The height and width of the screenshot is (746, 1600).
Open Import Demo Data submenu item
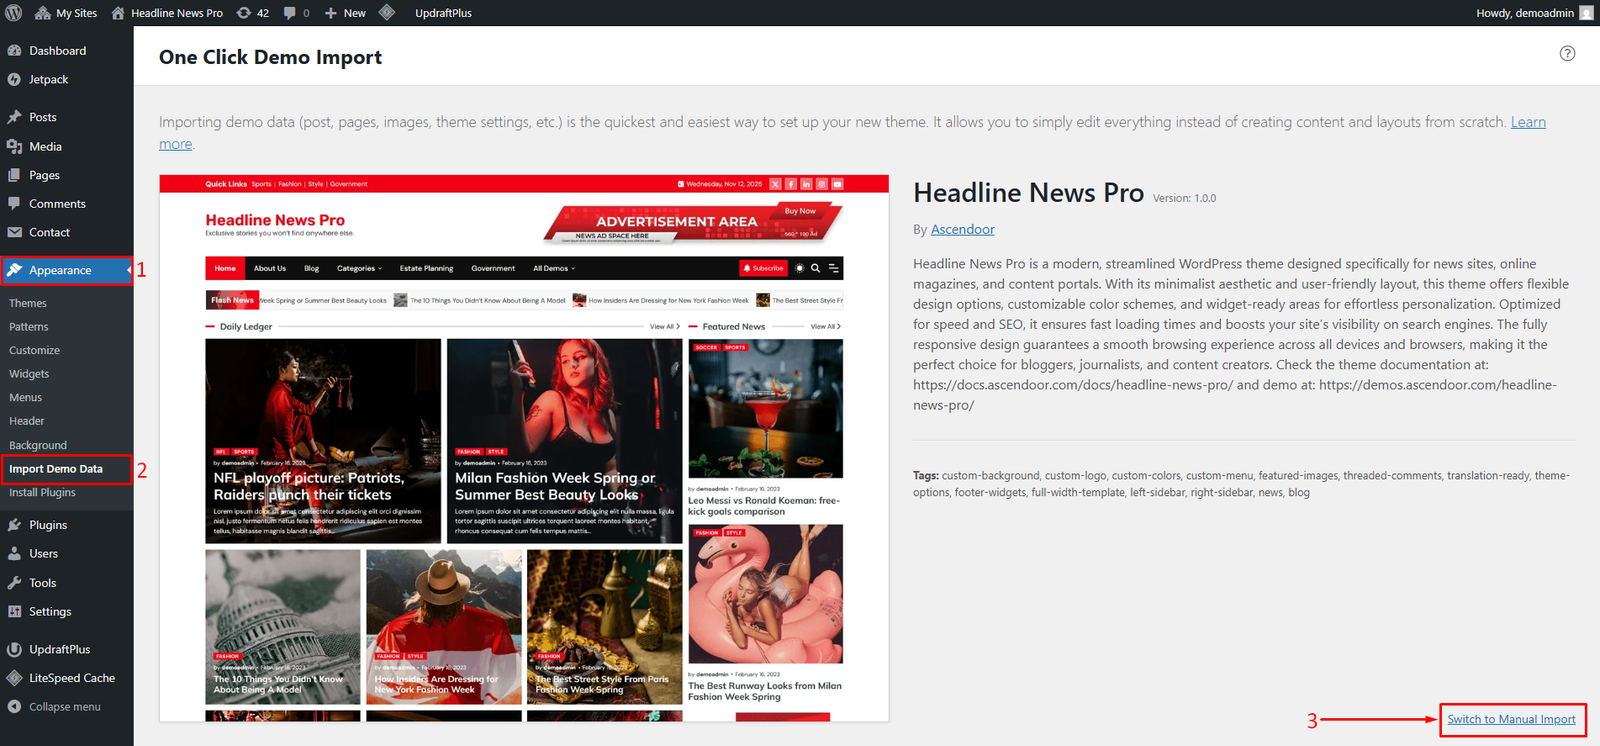pyautogui.click(x=56, y=469)
